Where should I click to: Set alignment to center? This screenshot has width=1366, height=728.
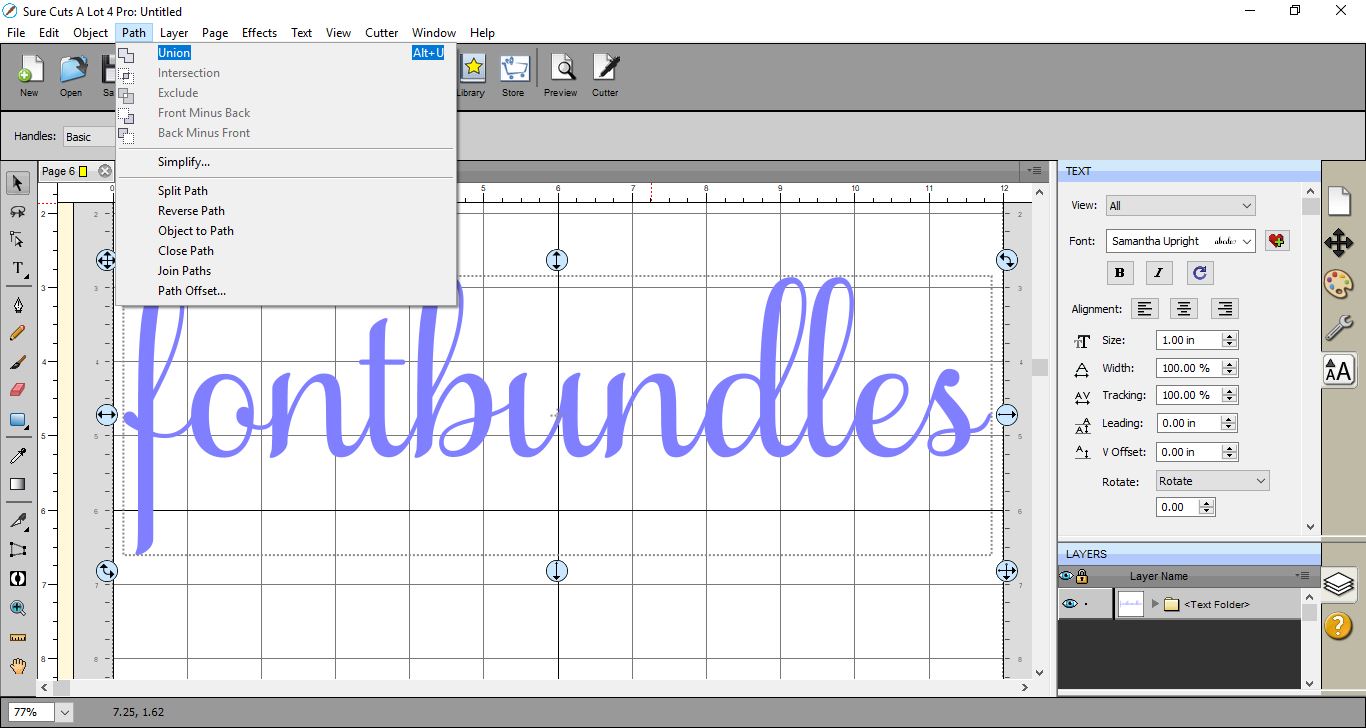pos(1184,309)
